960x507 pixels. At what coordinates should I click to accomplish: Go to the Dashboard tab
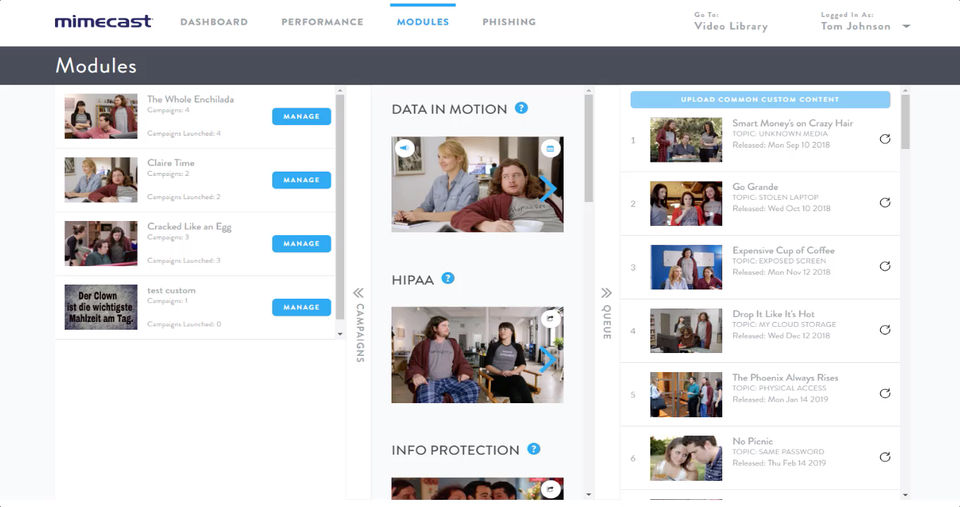(x=214, y=22)
